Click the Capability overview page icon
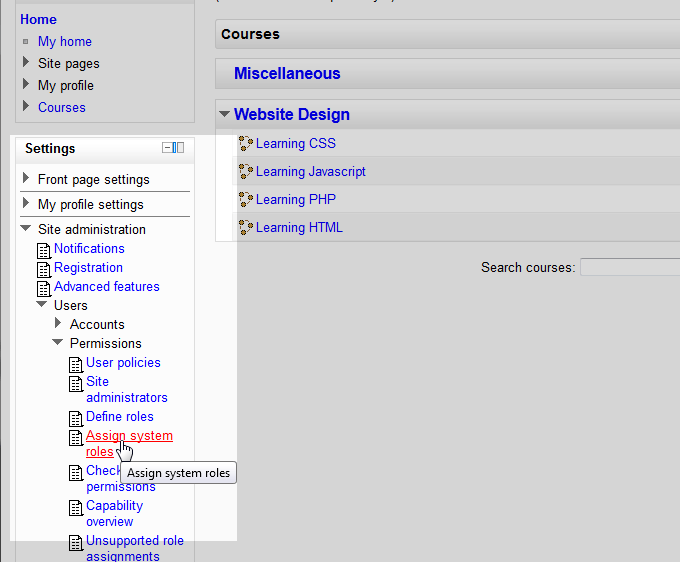 76,507
